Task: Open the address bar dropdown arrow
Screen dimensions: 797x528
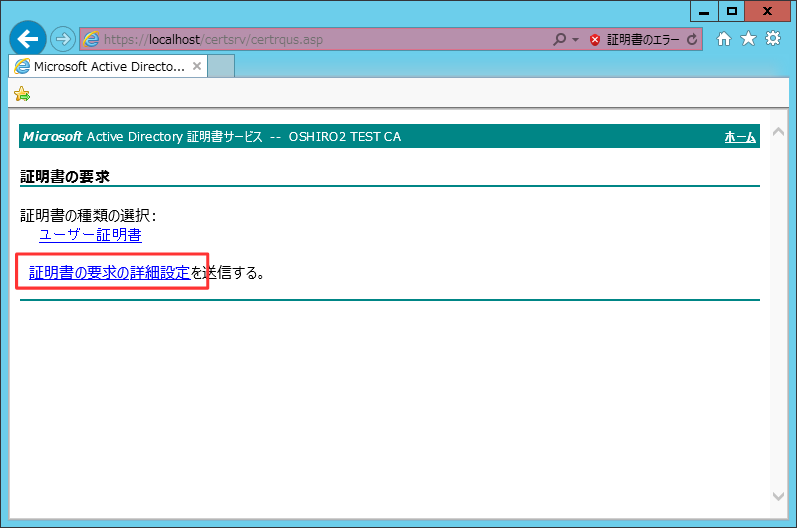Action: point(575,40)
